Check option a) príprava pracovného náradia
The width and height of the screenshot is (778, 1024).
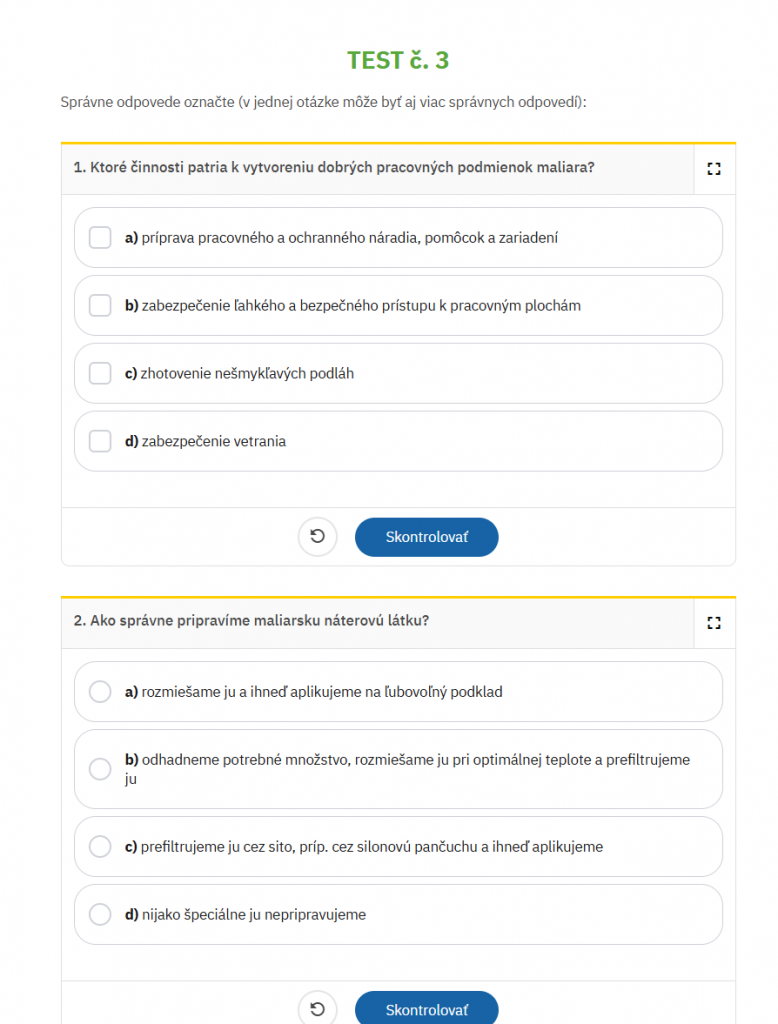(x=100, y=238)
